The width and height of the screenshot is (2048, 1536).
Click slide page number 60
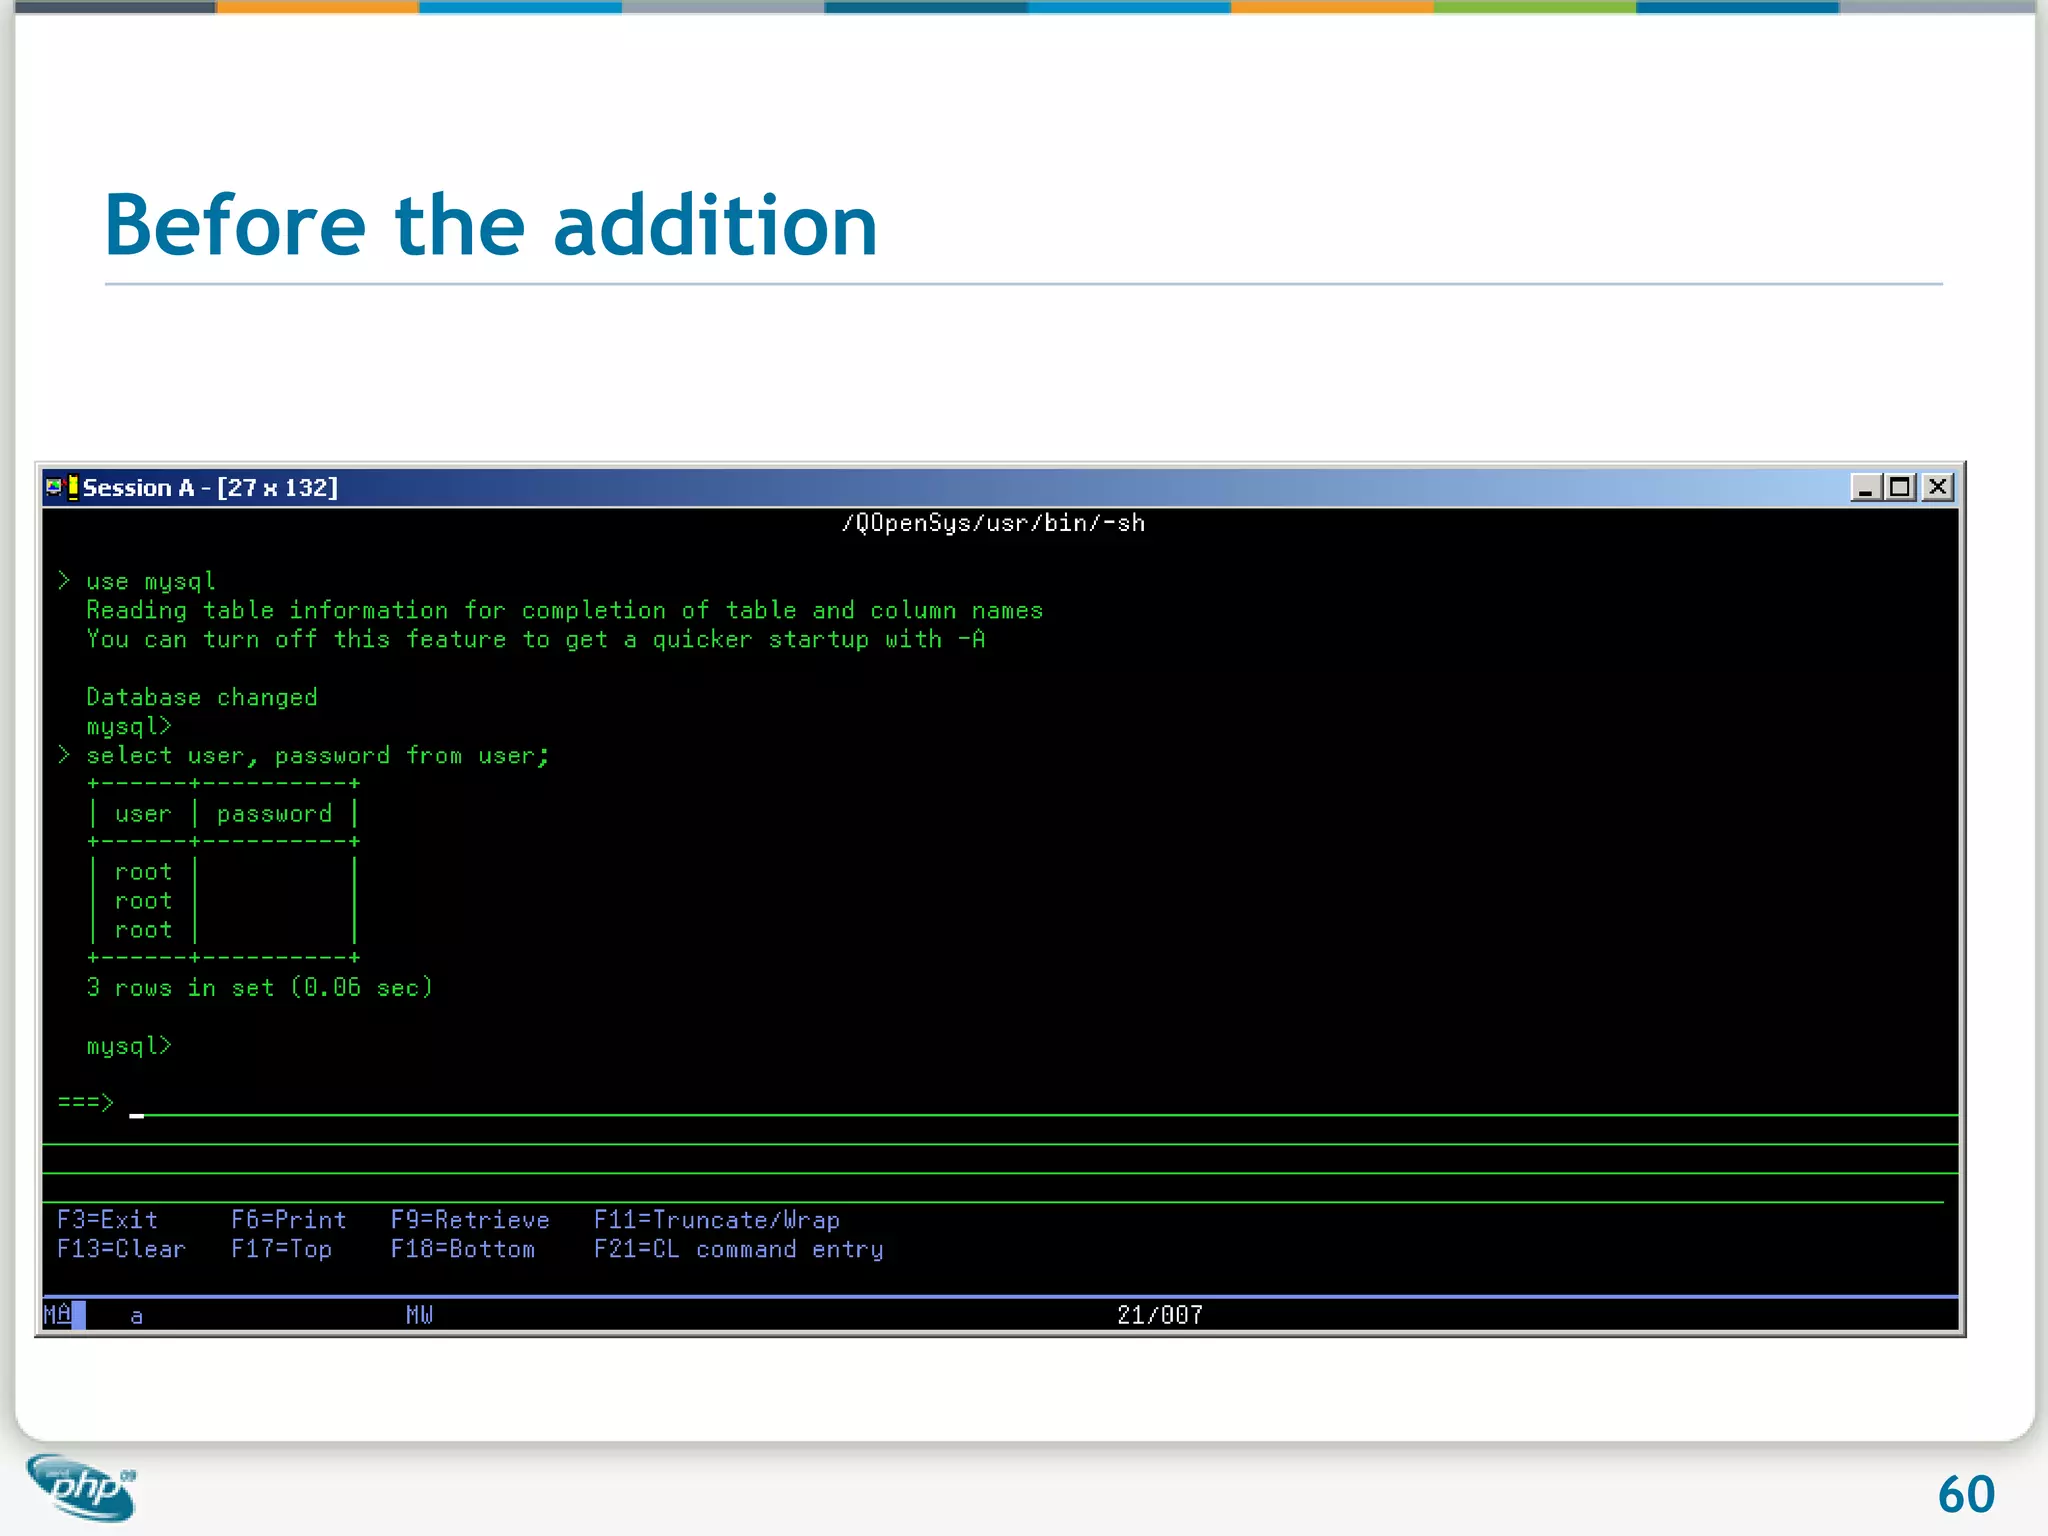point(1965,1495)
